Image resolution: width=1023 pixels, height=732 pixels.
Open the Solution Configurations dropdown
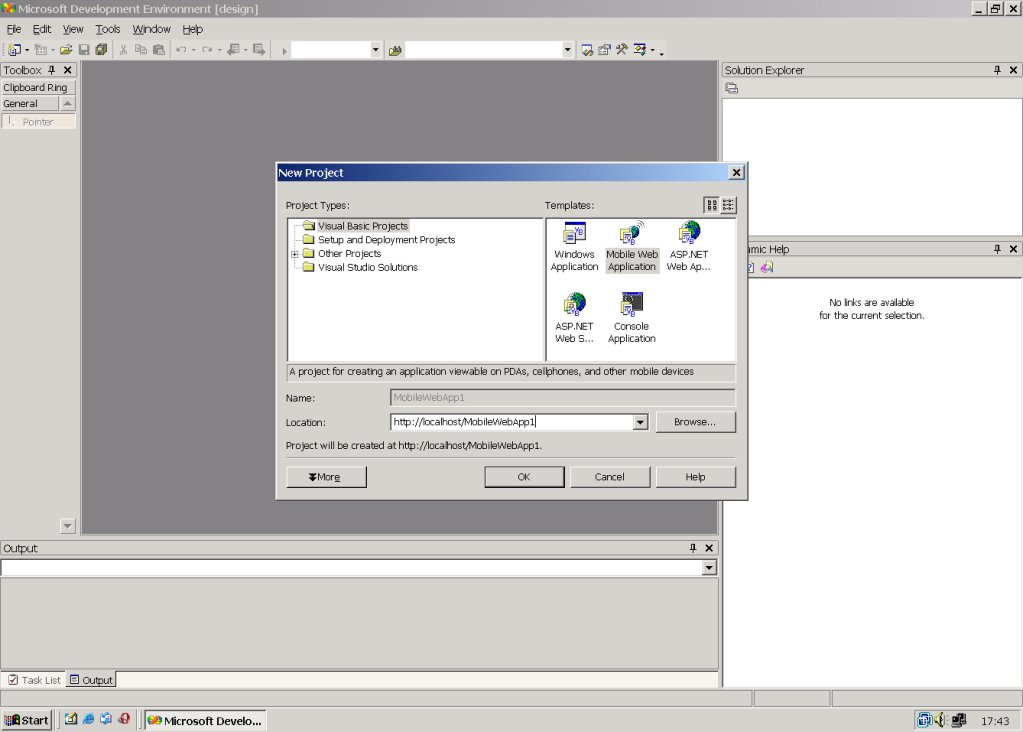click(375, 50)
